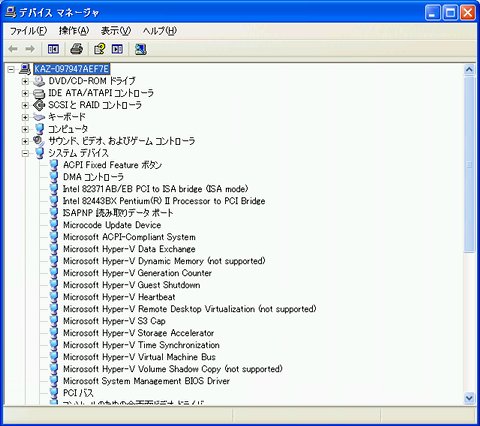The width and height of the screenshot is (480, 426).
Task: Click the scrollbar down arrow
Action: tap(469, 398)
